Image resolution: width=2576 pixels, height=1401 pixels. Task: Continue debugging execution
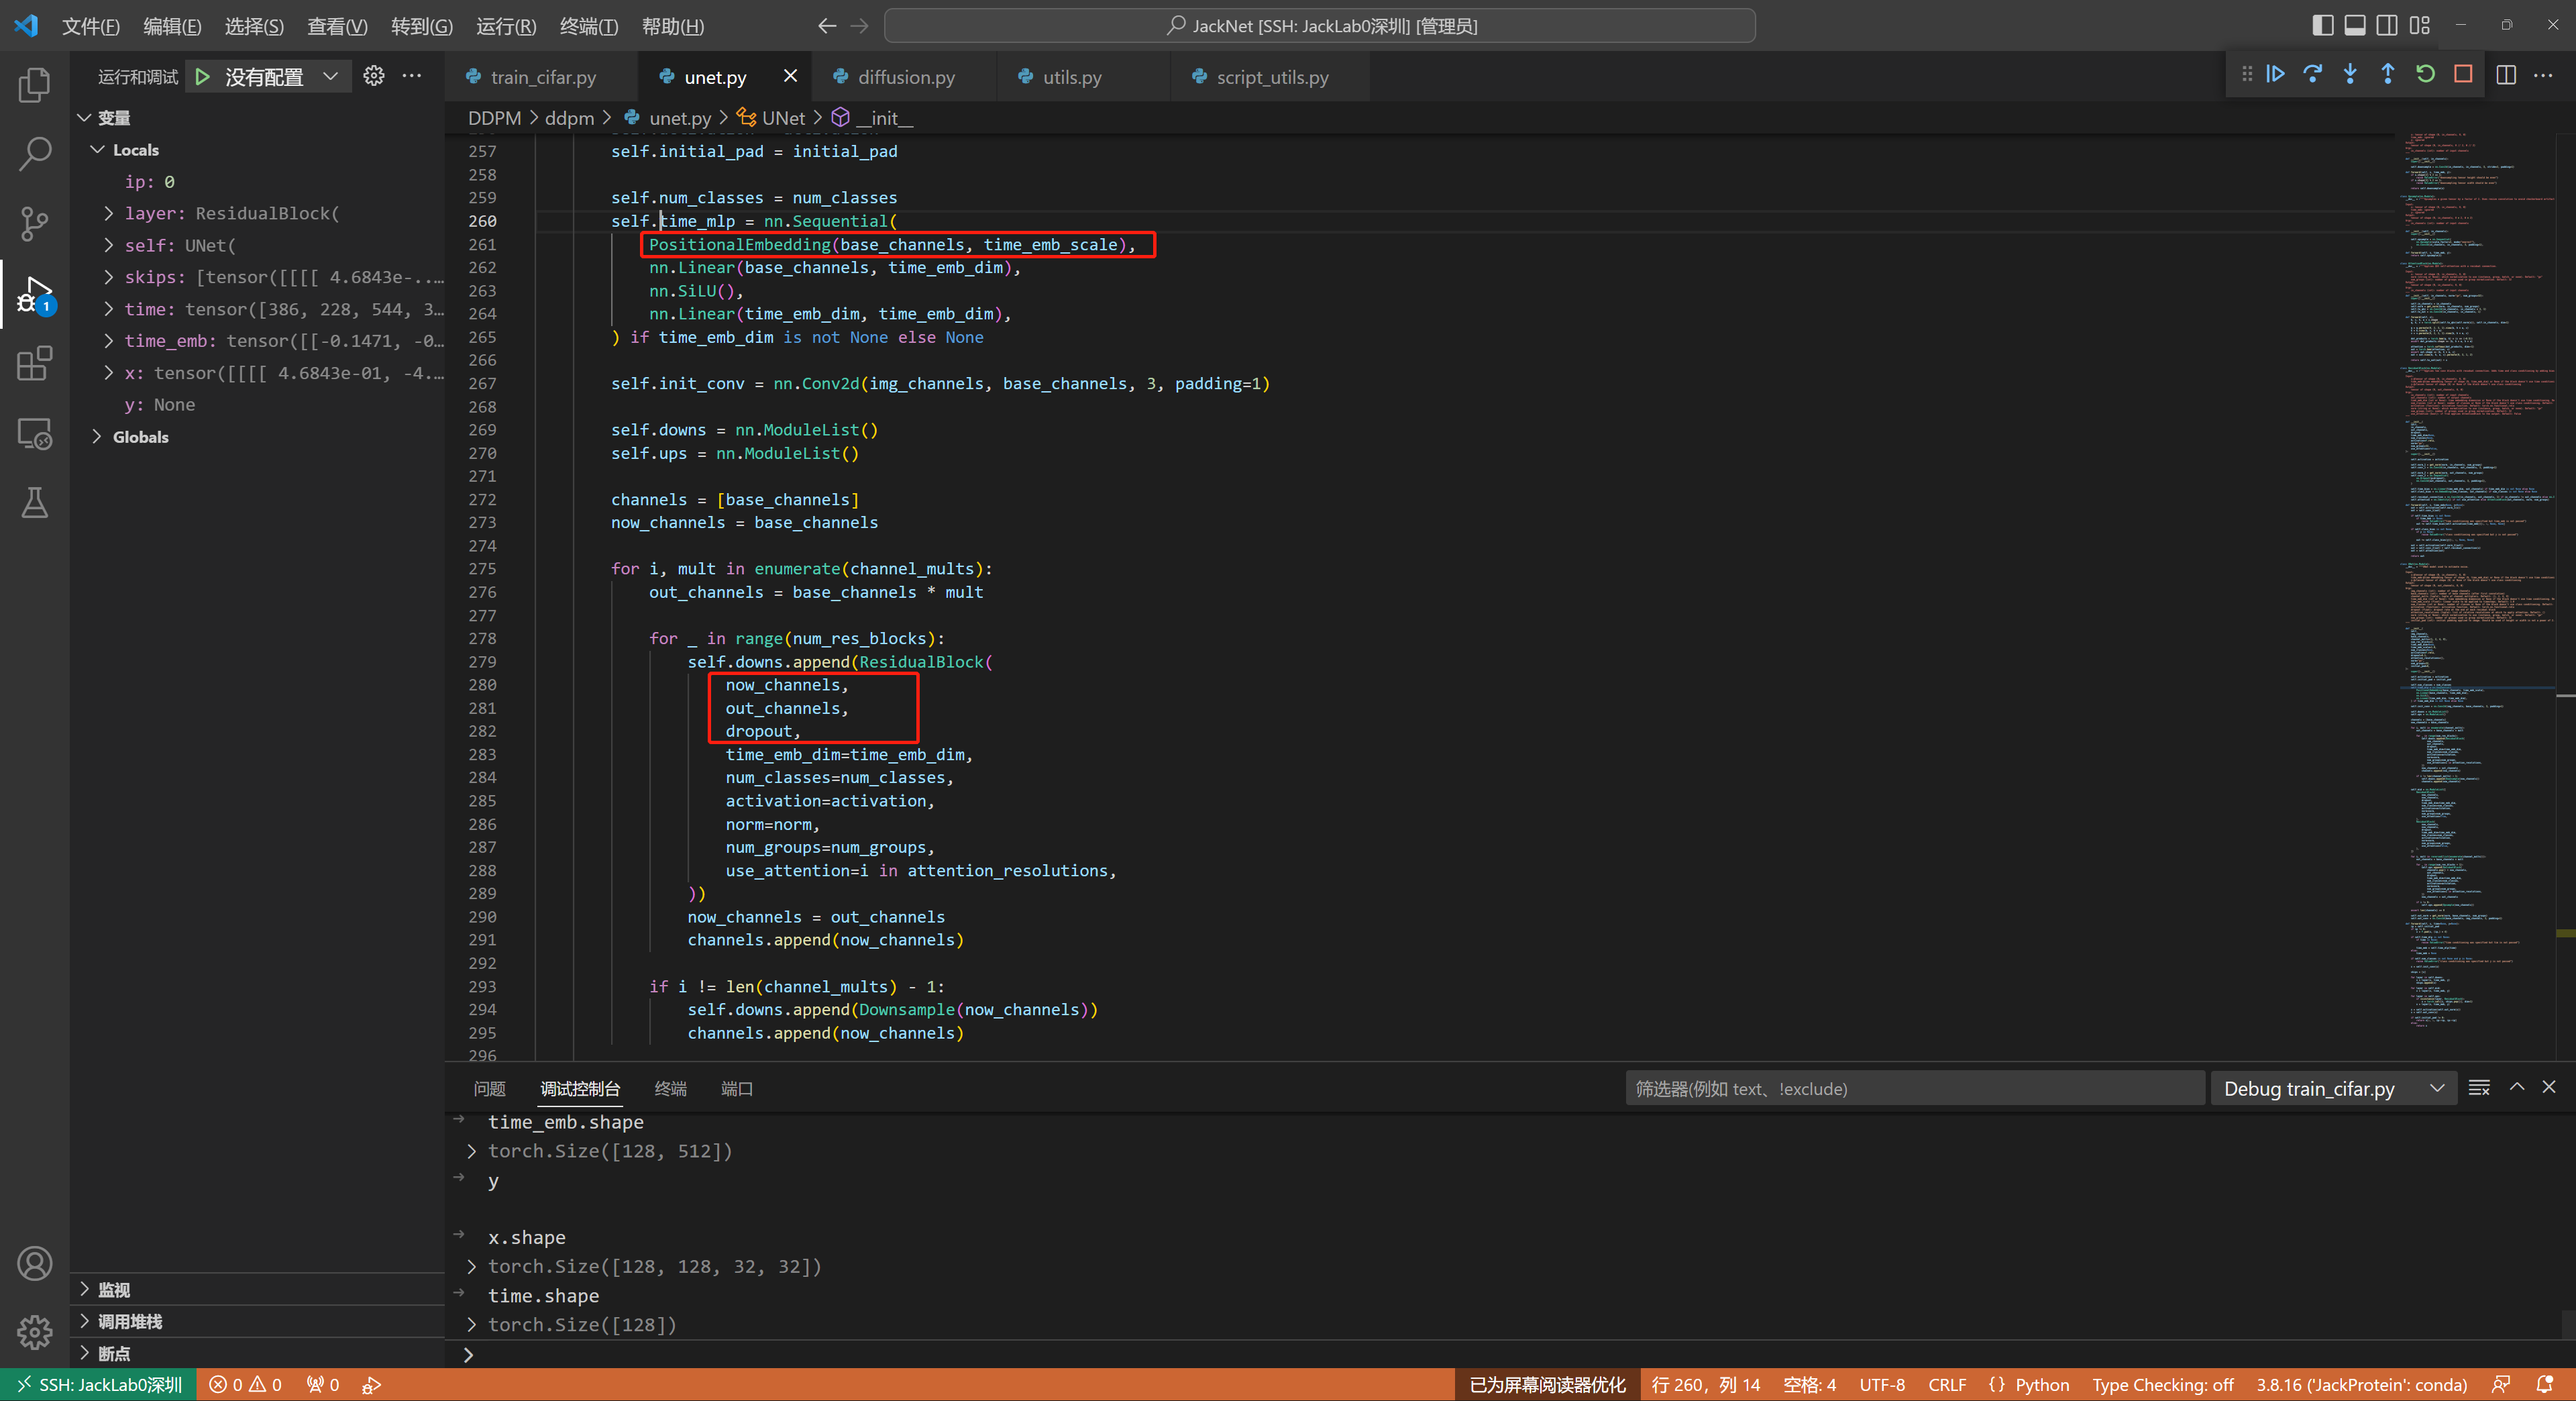pyautogui.click(x=2275, y=74)
